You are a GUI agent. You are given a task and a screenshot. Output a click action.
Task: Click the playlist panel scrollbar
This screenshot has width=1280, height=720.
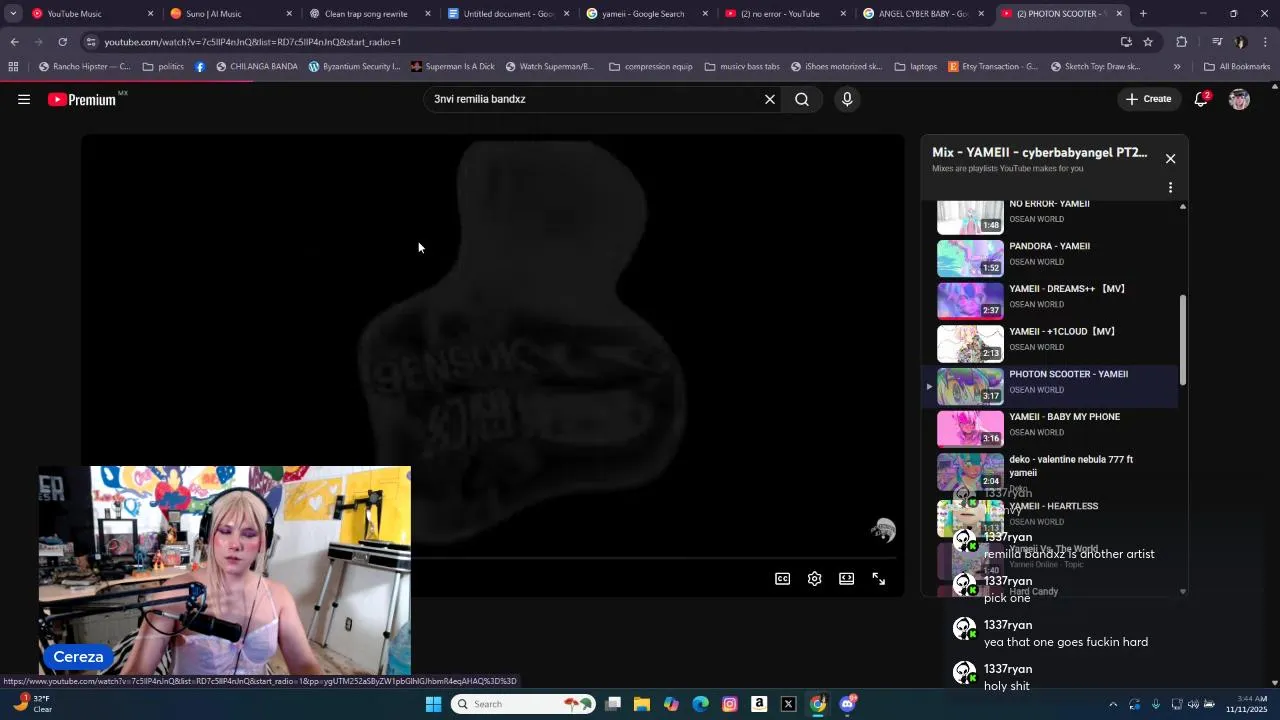[1183, 340]
